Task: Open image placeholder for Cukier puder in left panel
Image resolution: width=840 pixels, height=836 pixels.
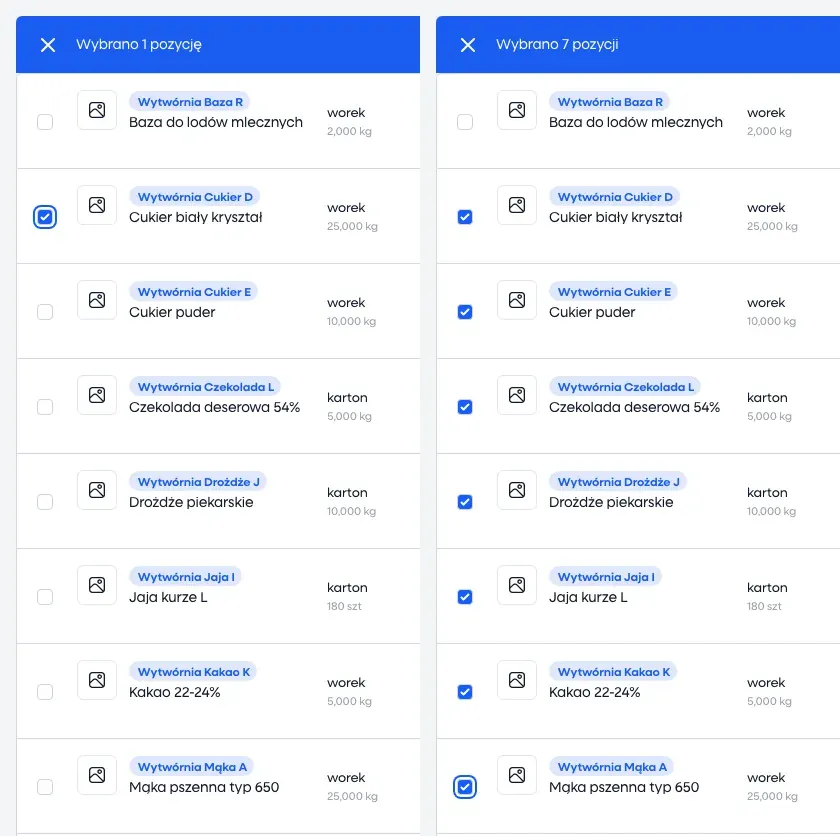Action: [97, 300]
